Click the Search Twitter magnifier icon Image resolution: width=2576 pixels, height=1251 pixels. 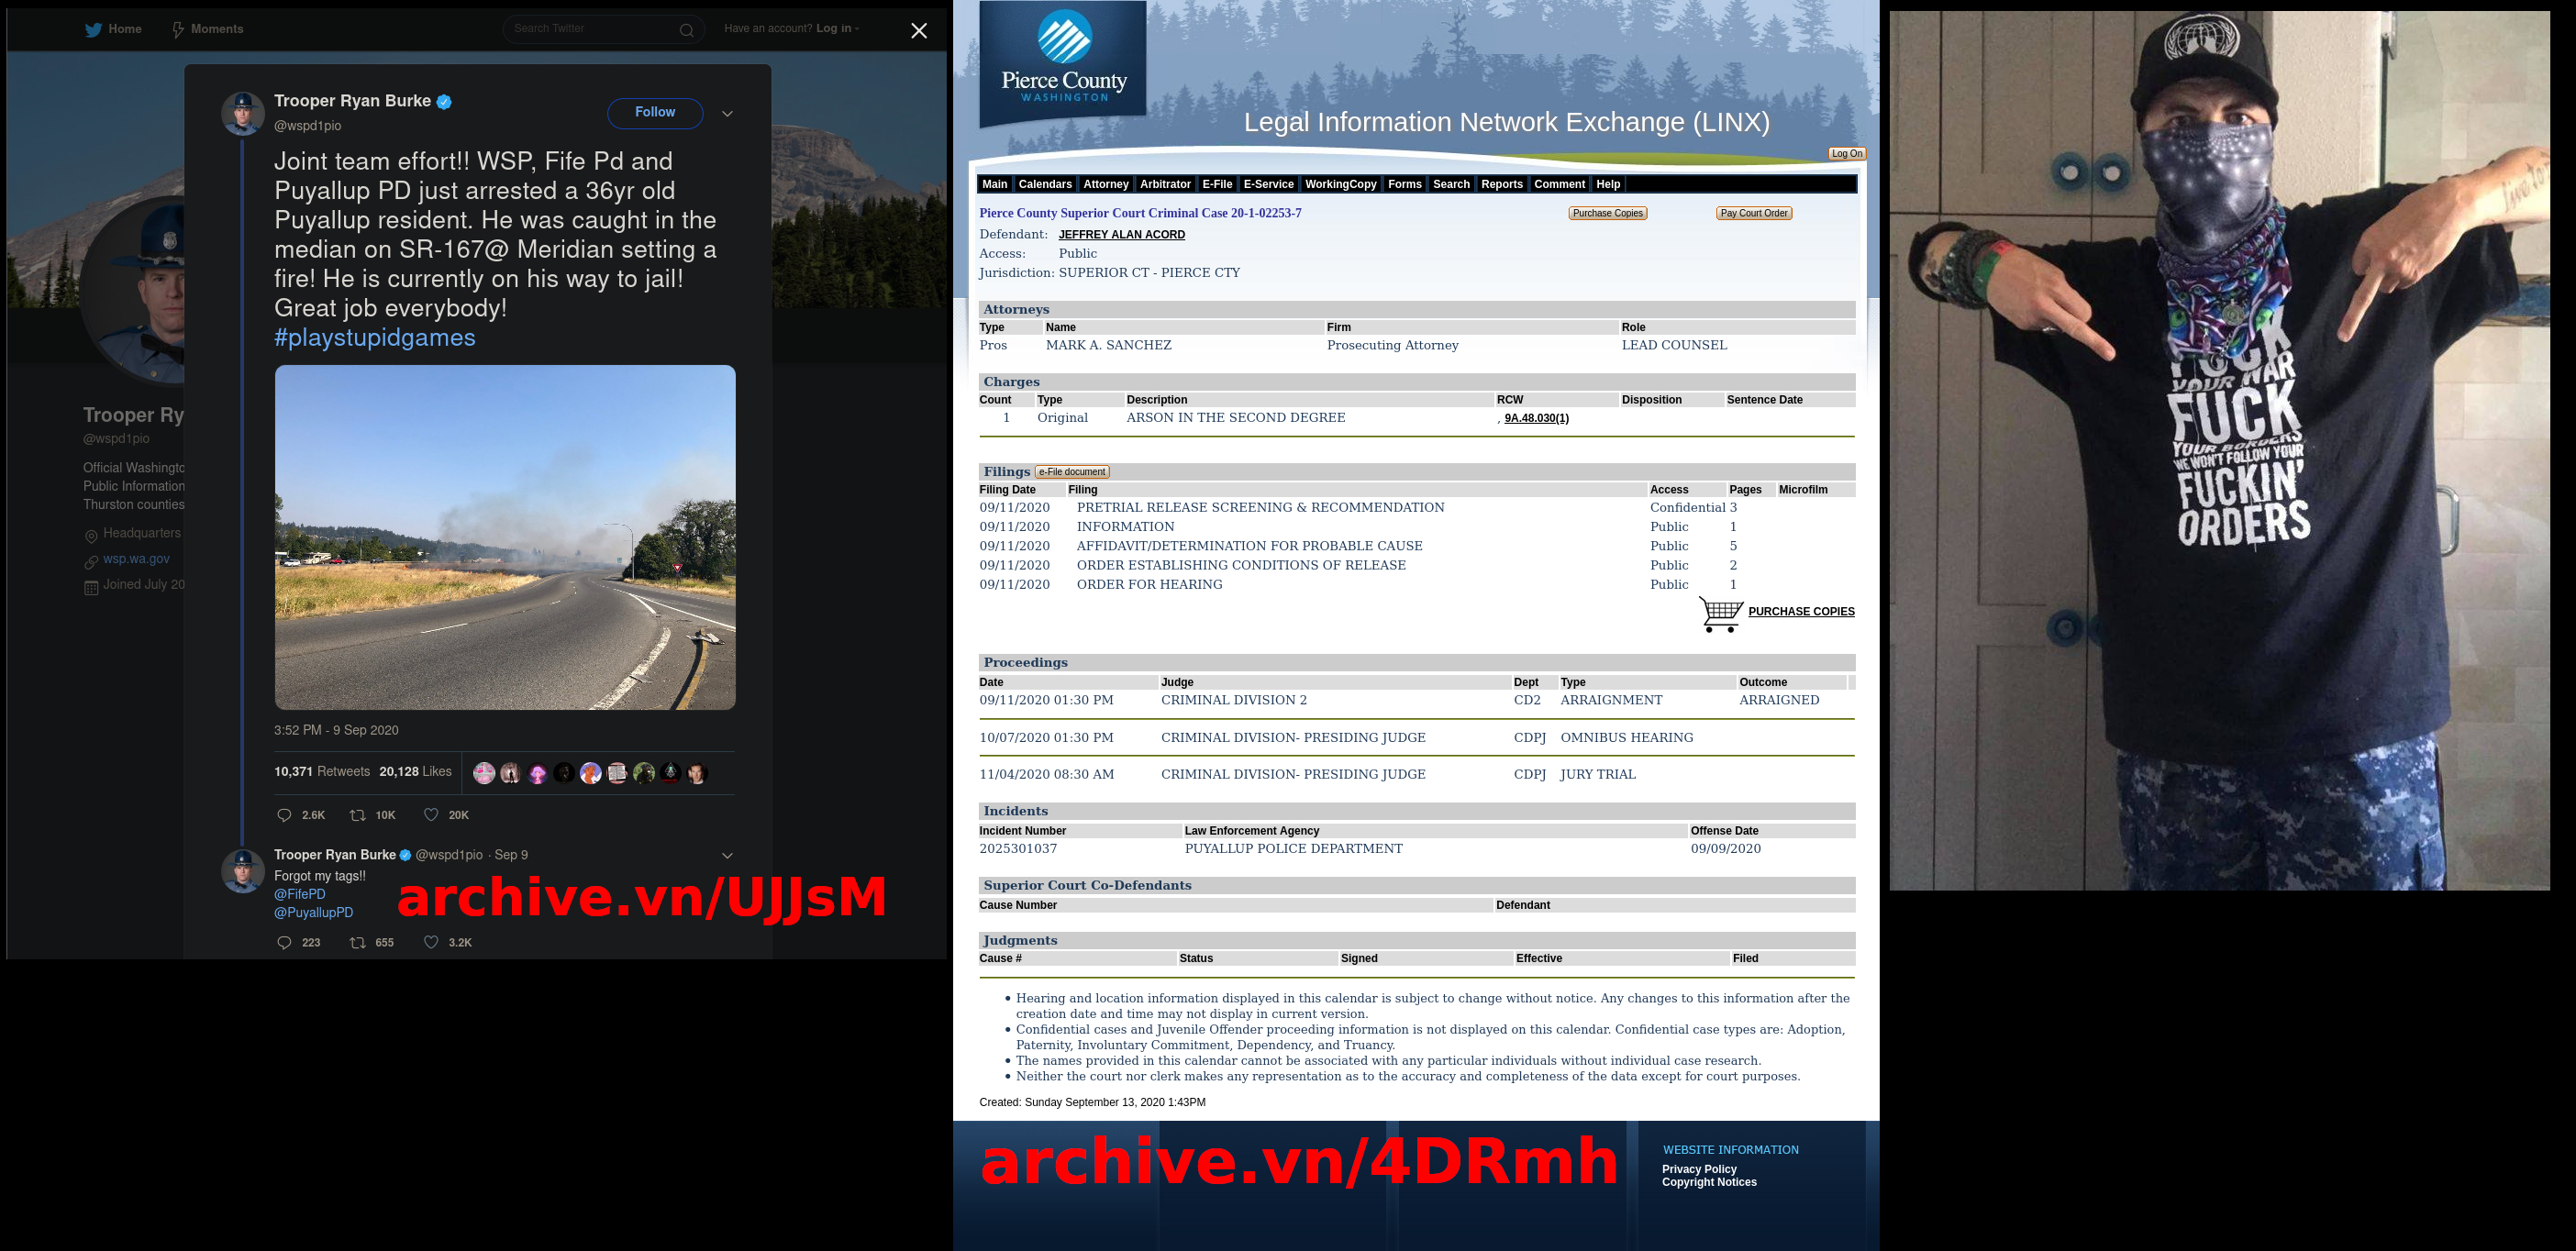pos(686,30)
